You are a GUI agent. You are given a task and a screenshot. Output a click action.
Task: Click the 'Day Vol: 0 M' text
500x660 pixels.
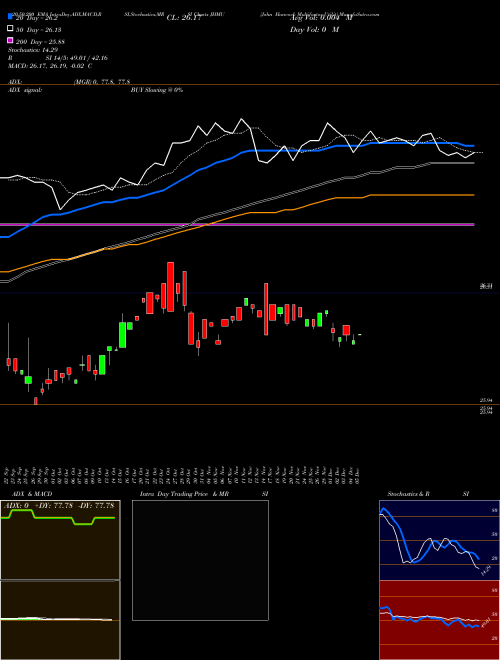pyautogui.click(x=314, y=30)
